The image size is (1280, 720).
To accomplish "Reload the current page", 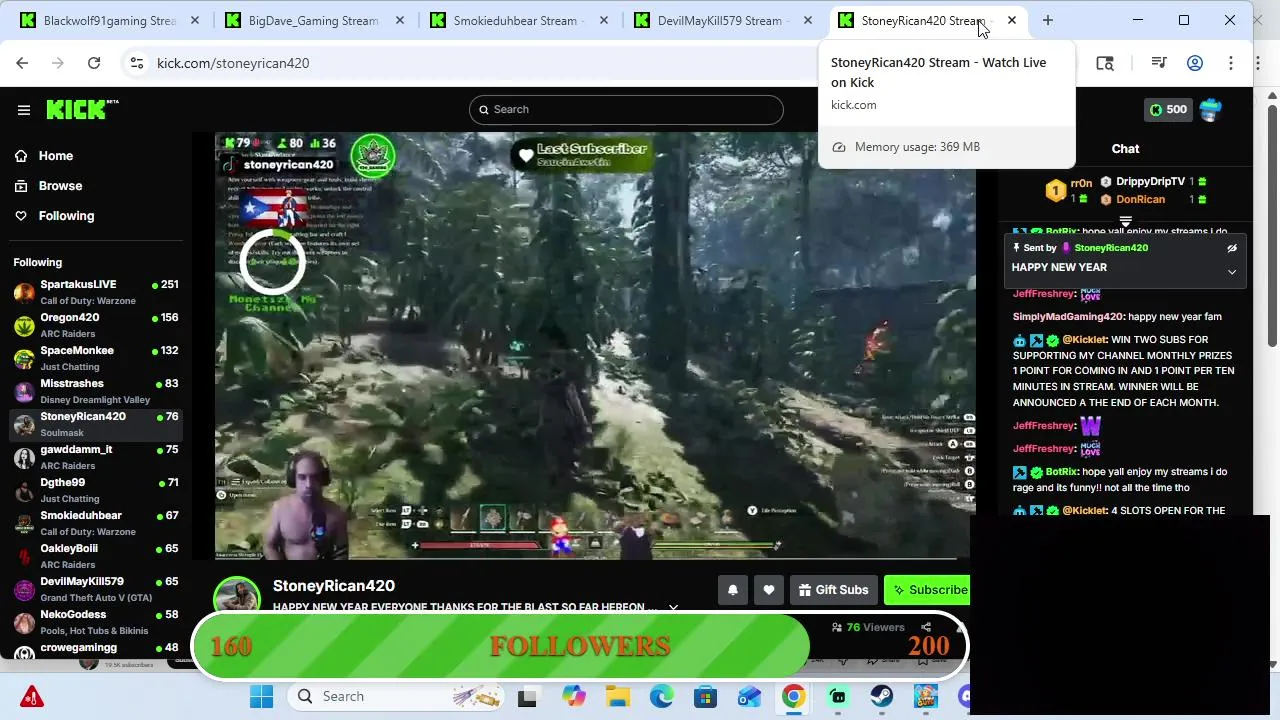I will (94, 63).
